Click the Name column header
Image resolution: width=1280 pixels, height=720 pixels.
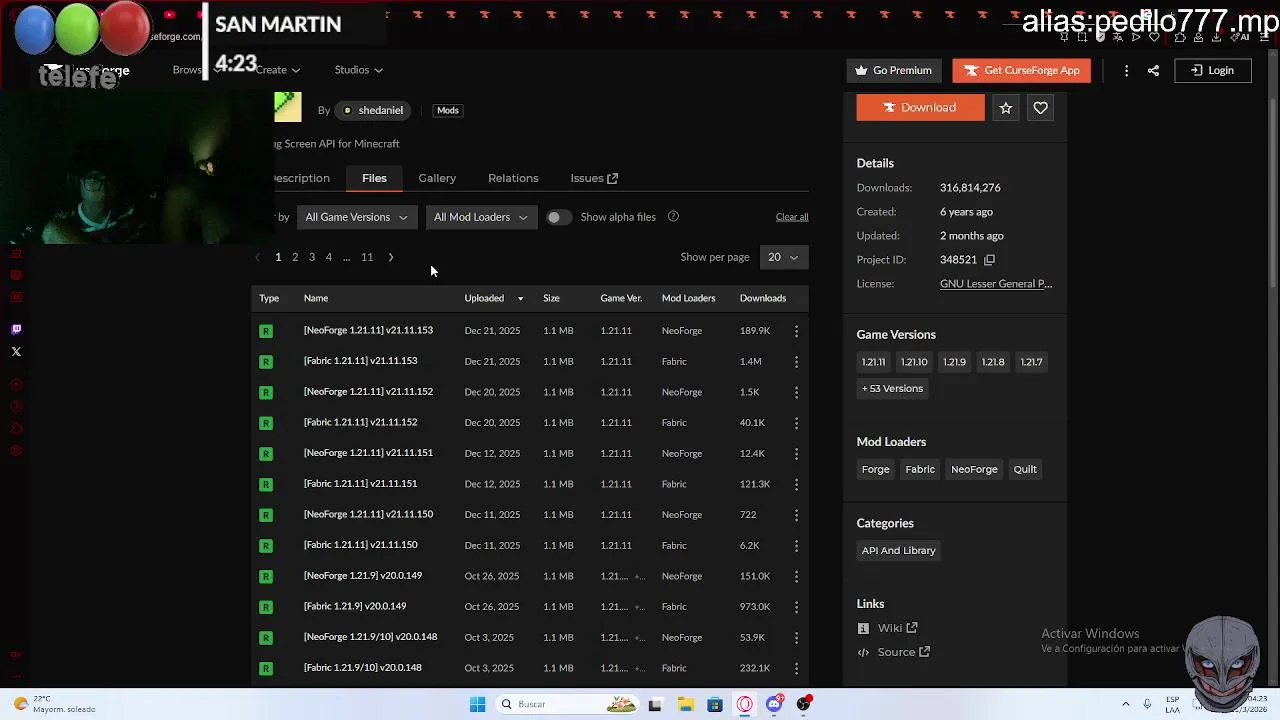point(316,298)
